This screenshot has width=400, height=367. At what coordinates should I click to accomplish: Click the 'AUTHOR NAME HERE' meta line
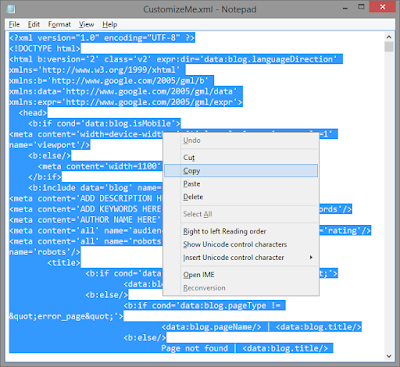[x=85, y=220]
